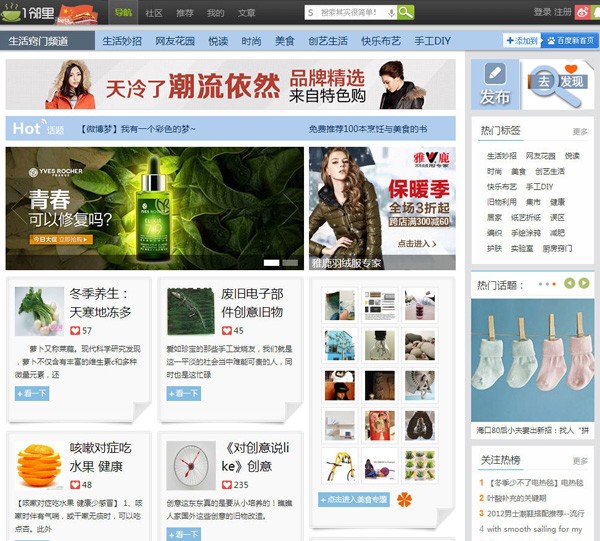Image resolution: width=600 pixels, height=541 pixels.
Task: Click the 注册 register link
Action: point(563,12)
